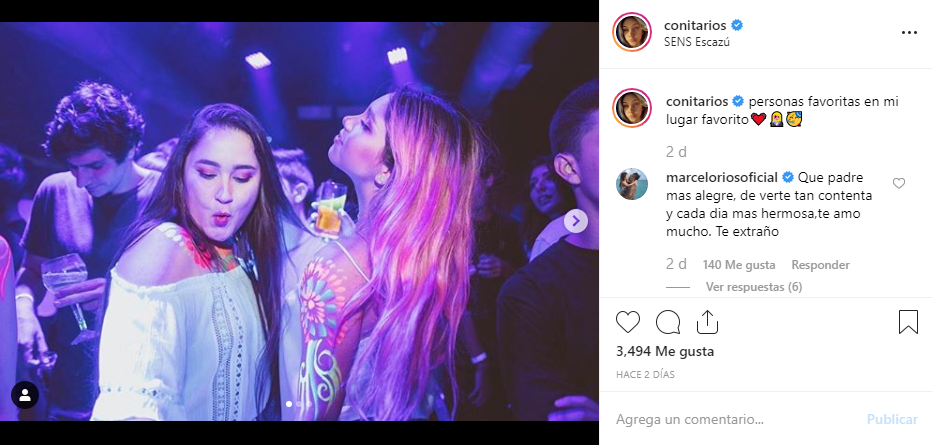Image resolution: width=932 pixels, height=445 pixels.
Task: Like the marceloriosoficial comment heart
Action: point(899,184)
